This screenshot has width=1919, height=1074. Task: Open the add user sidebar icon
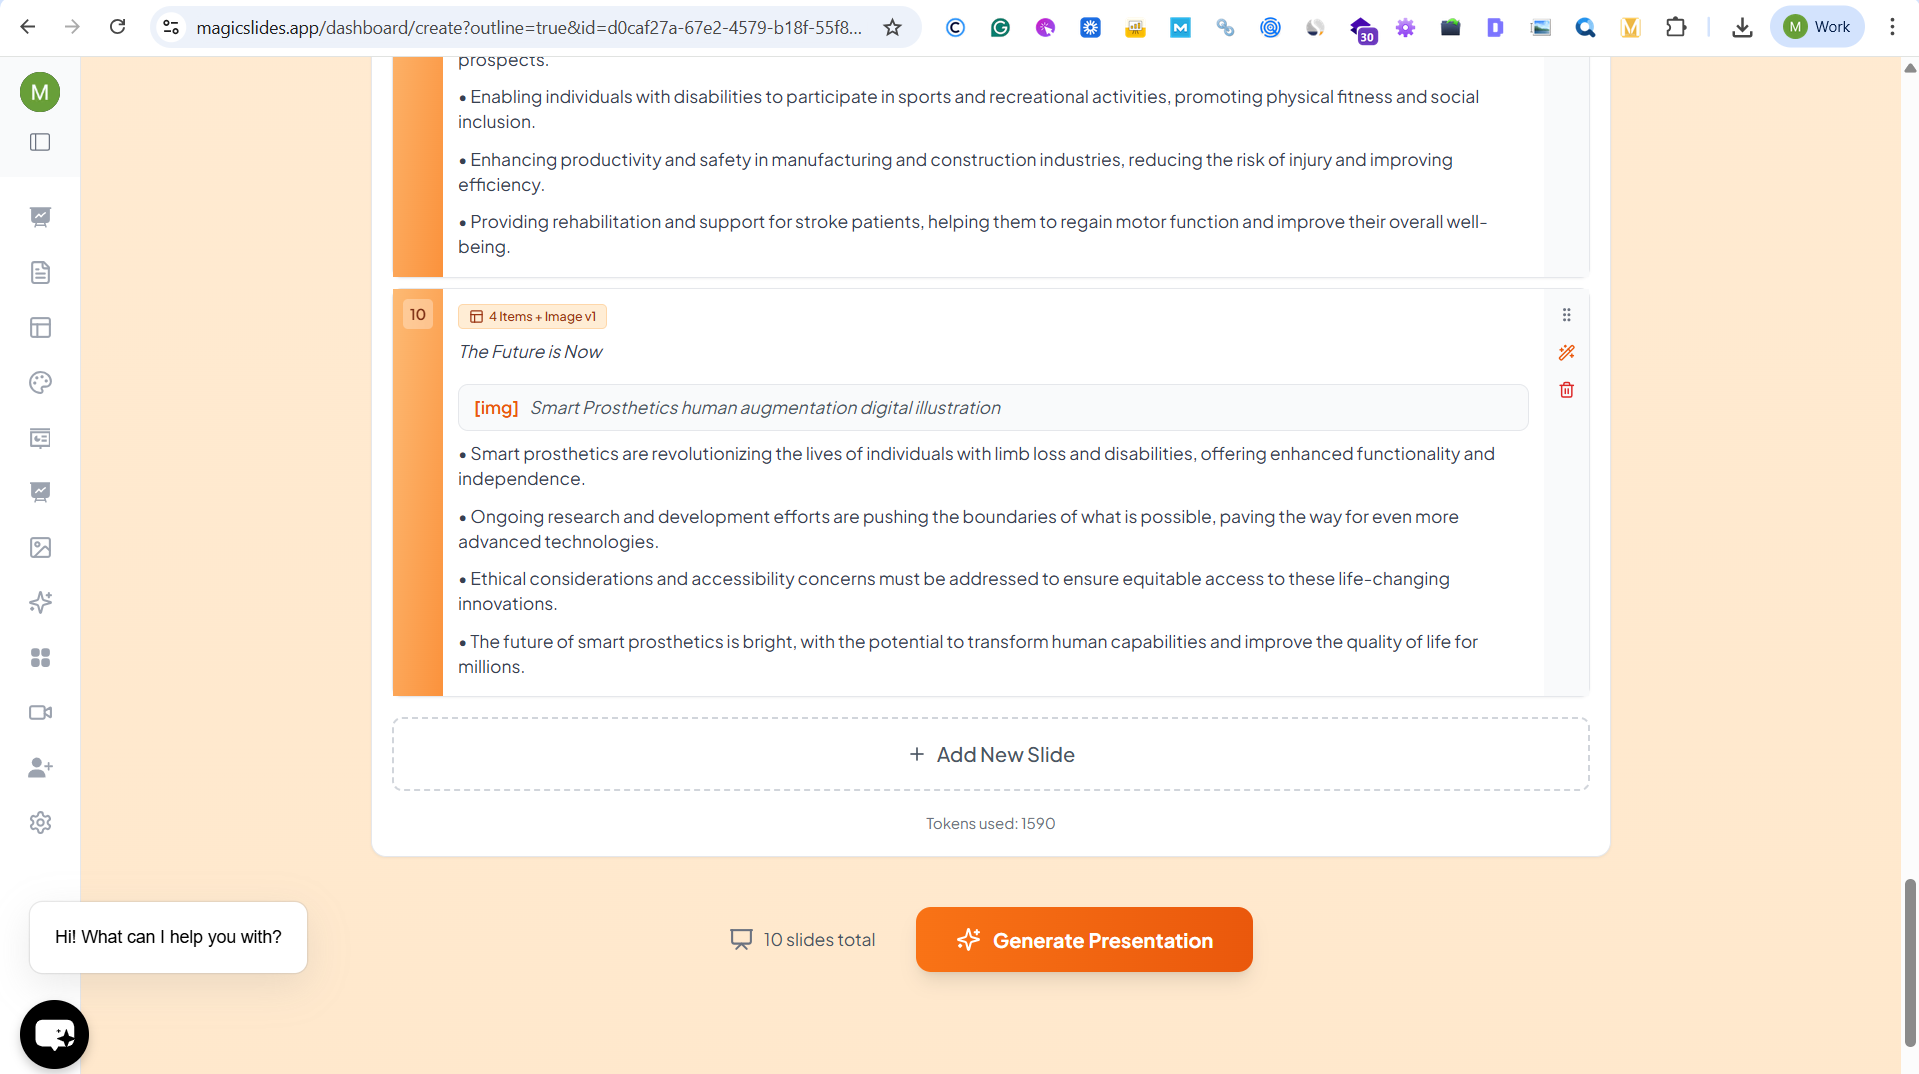[x=40, y=767]
